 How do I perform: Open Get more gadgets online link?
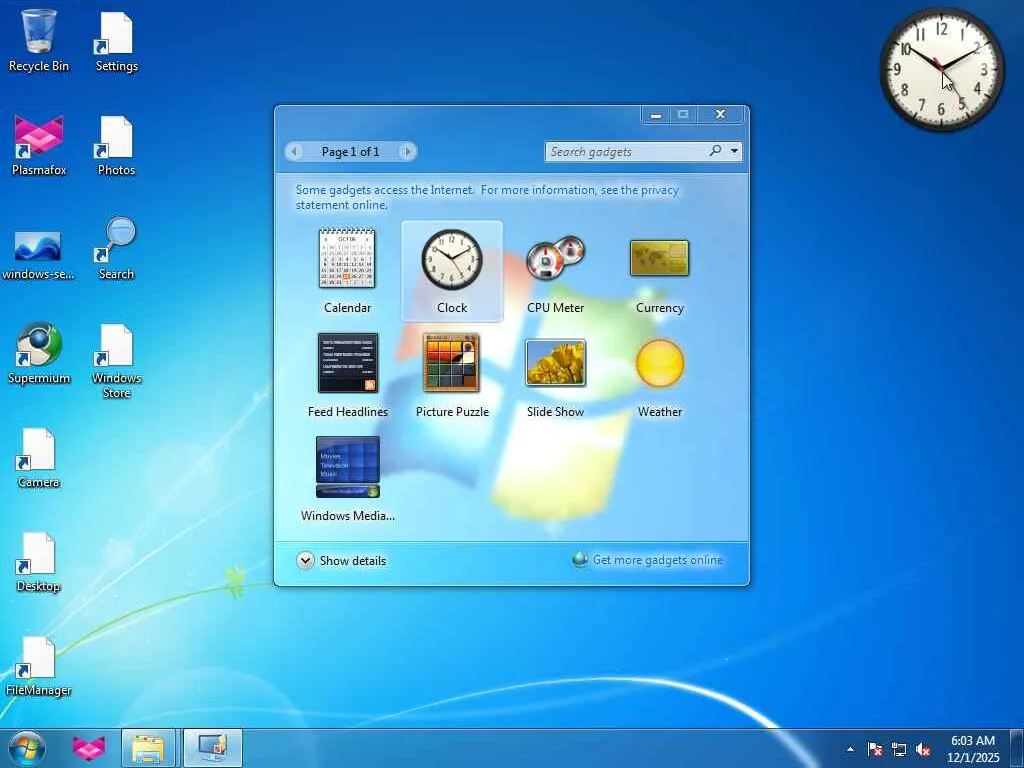(658, 560)
